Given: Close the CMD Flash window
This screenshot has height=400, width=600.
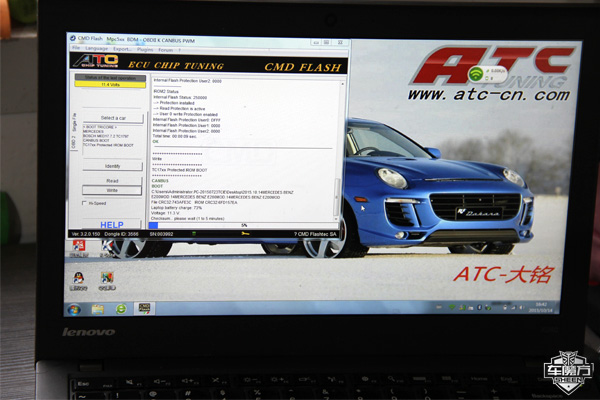Looking at the screenshot, I should [x=340, y=42].
